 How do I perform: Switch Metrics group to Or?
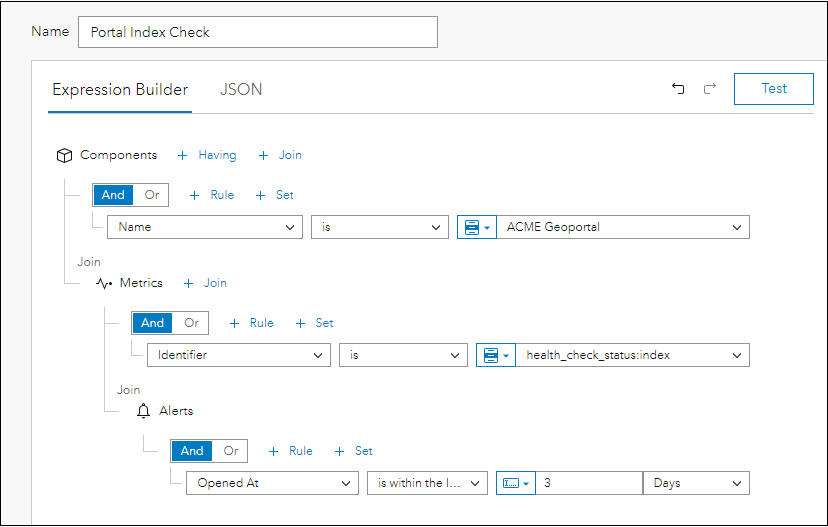191,323
